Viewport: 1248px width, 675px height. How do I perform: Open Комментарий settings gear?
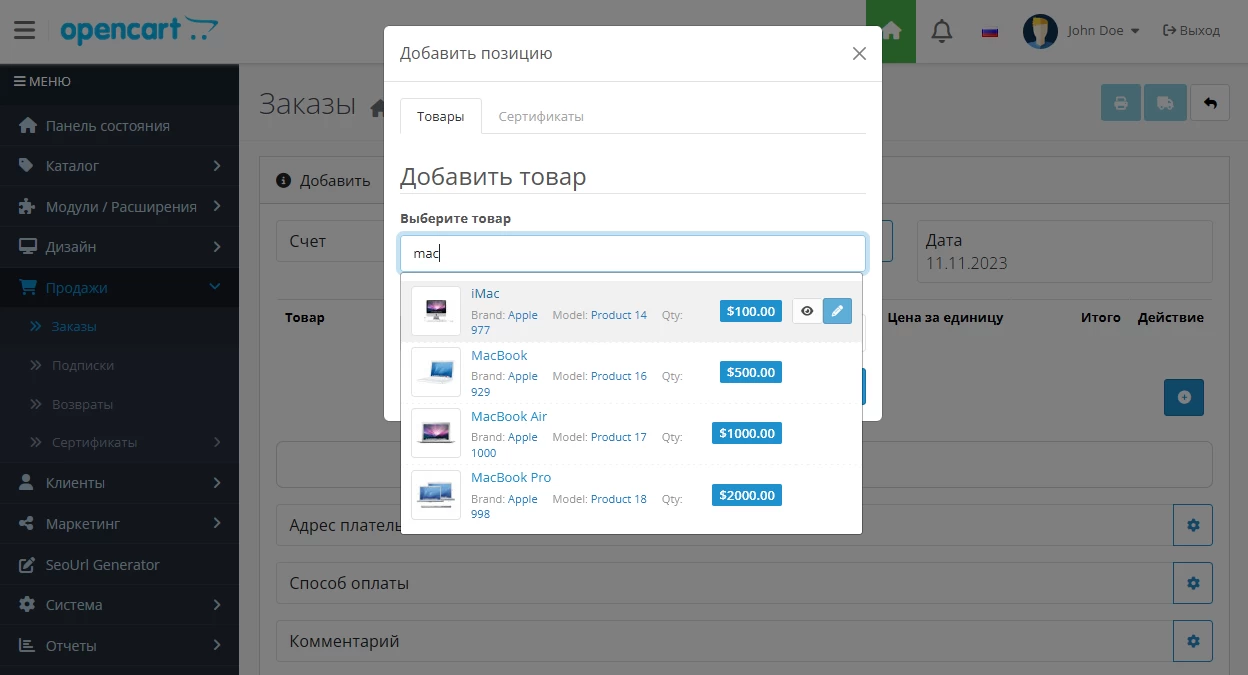tap(1193, 641)
